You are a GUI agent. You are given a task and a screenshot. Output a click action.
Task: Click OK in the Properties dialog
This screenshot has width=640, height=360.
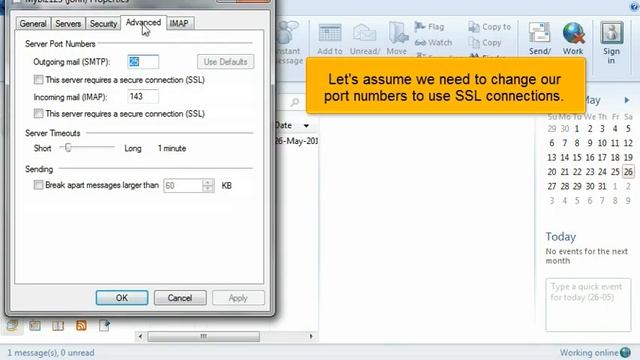point(122,298)
